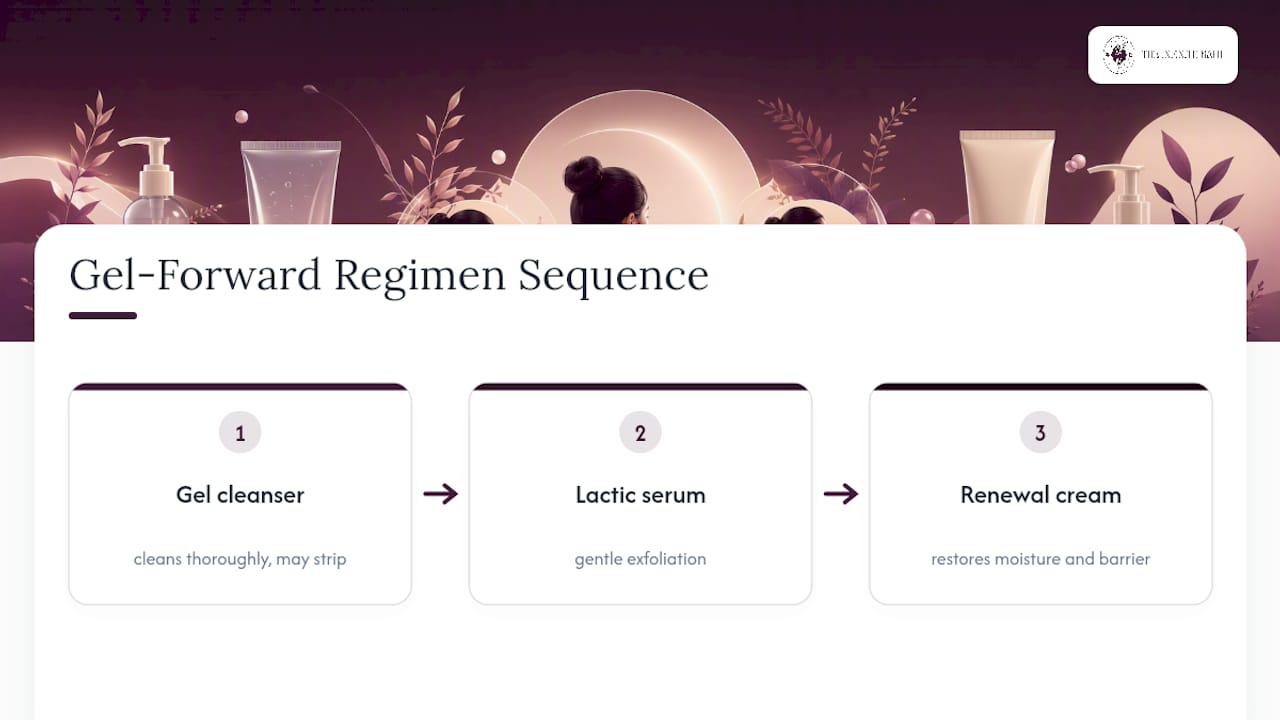Click the step 2 number circle
The image size is (1280, 720).
640,433
